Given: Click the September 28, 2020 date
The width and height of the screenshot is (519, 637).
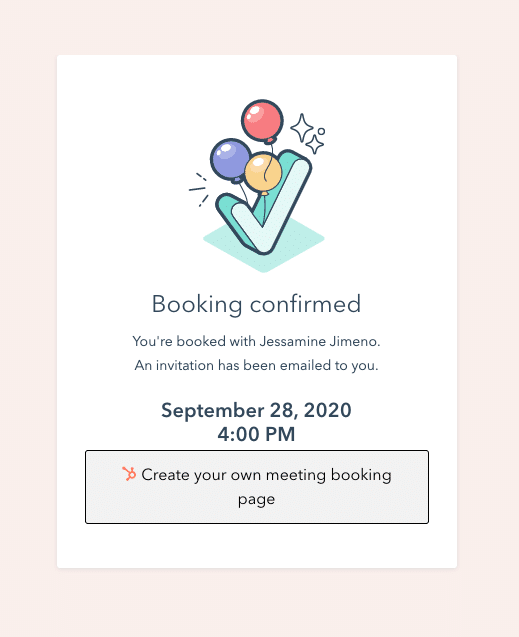Looking at the screenshot, I should pos(256,410).
